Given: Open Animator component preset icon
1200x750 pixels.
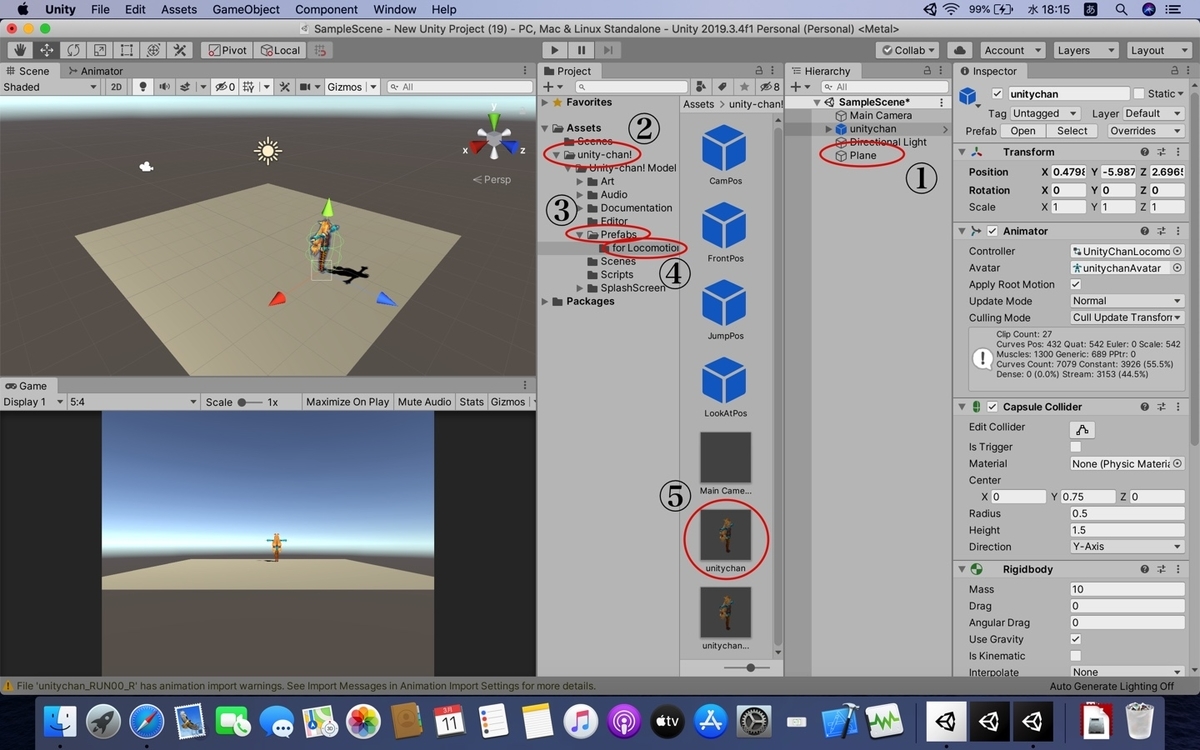Looking at the screenshot, I should (x=1162, y=231).
